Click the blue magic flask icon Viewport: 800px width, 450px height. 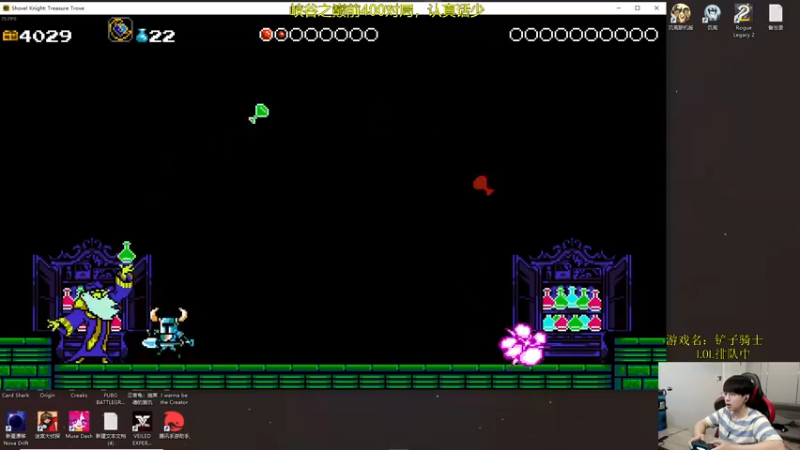142,35
